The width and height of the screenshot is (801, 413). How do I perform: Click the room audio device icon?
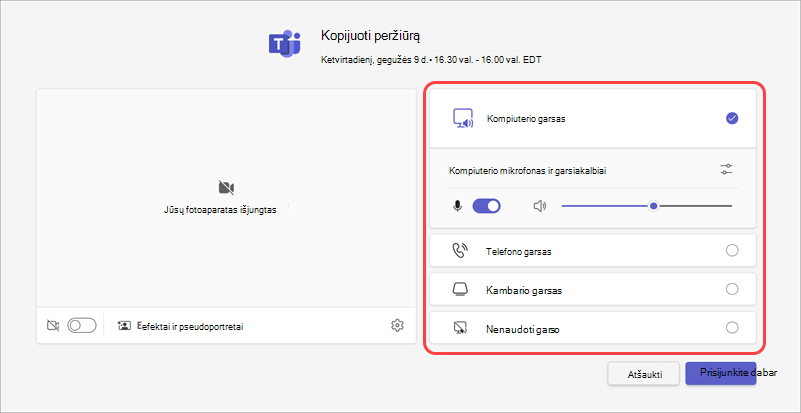(x=460, y=289)
